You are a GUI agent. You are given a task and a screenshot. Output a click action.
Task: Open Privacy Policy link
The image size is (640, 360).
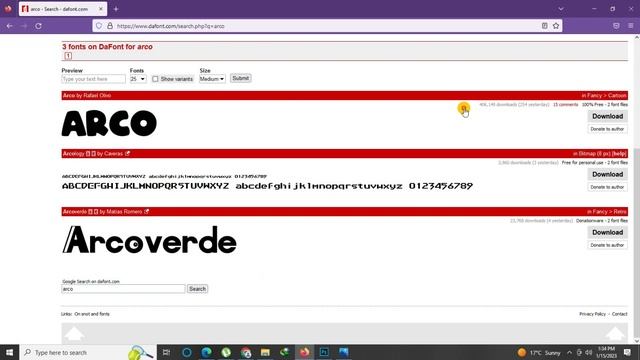click(x=592, y=314)
